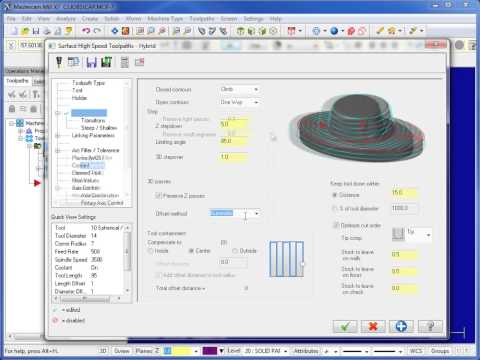Click the first green cube view icon
Viewport: 480px width, 360px height.
click(x=240, y=31)
